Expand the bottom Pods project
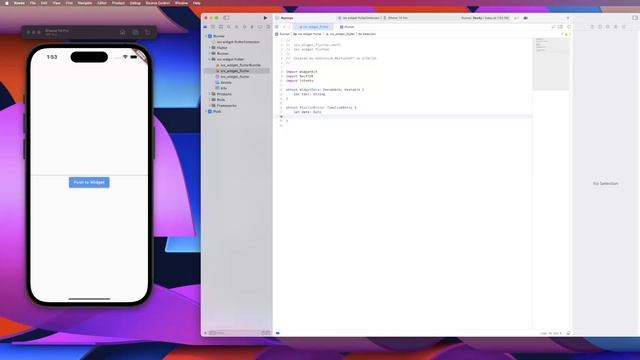The width and height of the screenshot is (640, 360). (x=206, y=111)
